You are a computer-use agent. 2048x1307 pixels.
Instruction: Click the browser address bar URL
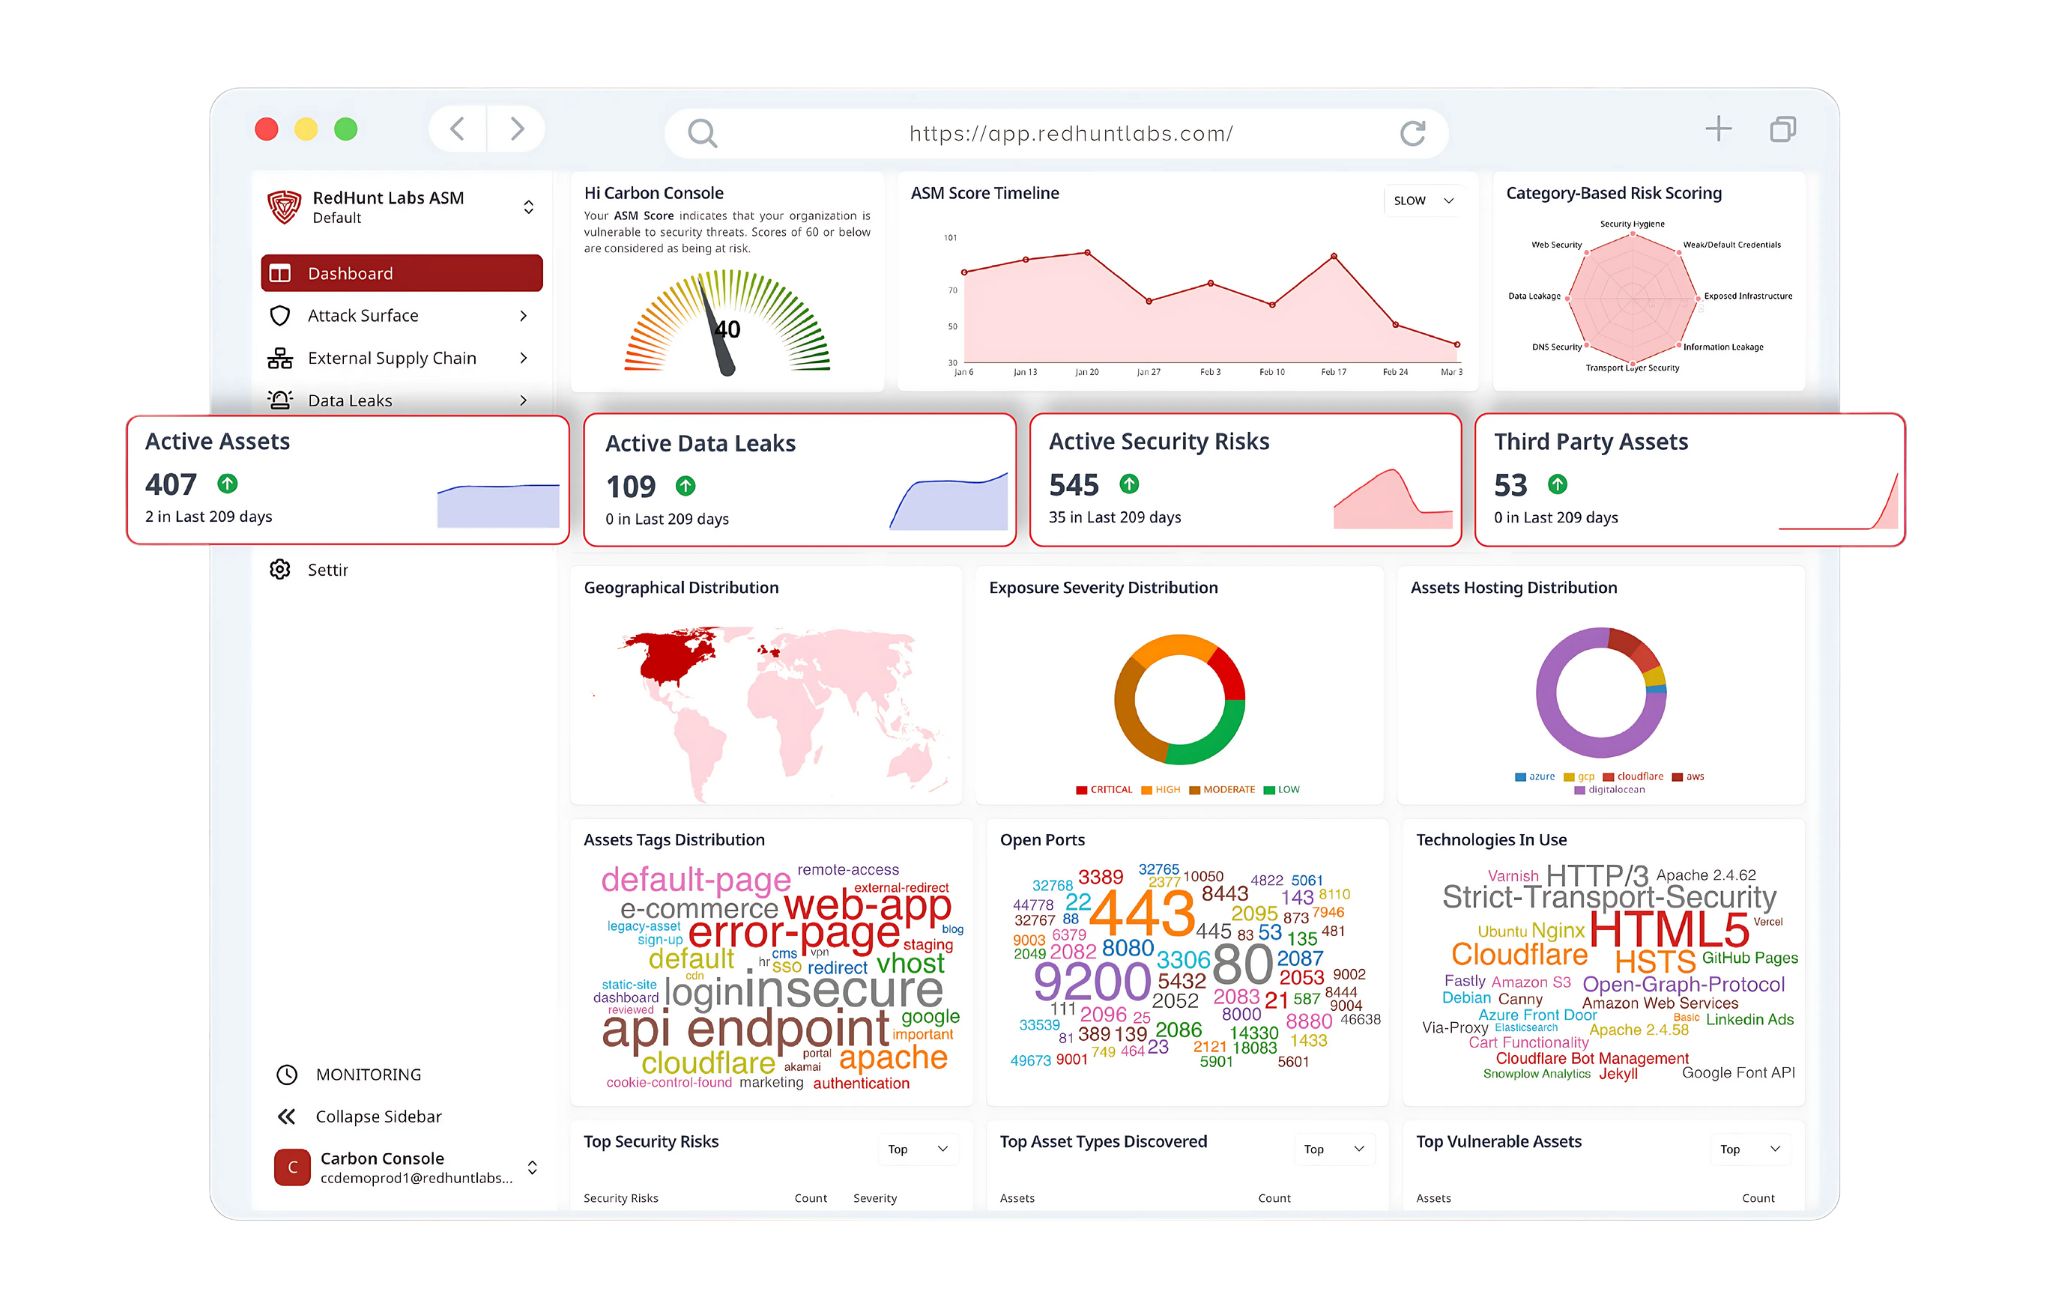1070,133
